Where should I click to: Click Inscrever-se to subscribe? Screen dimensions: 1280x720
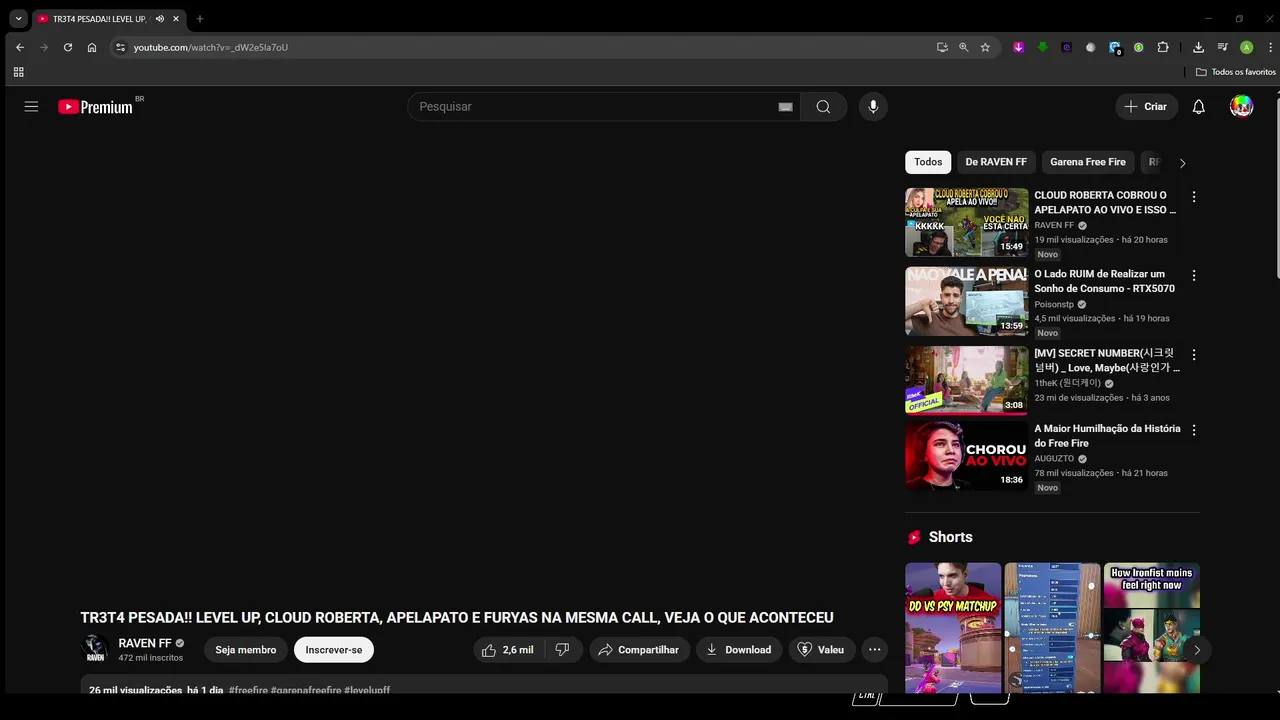click(x=334, y=650)
